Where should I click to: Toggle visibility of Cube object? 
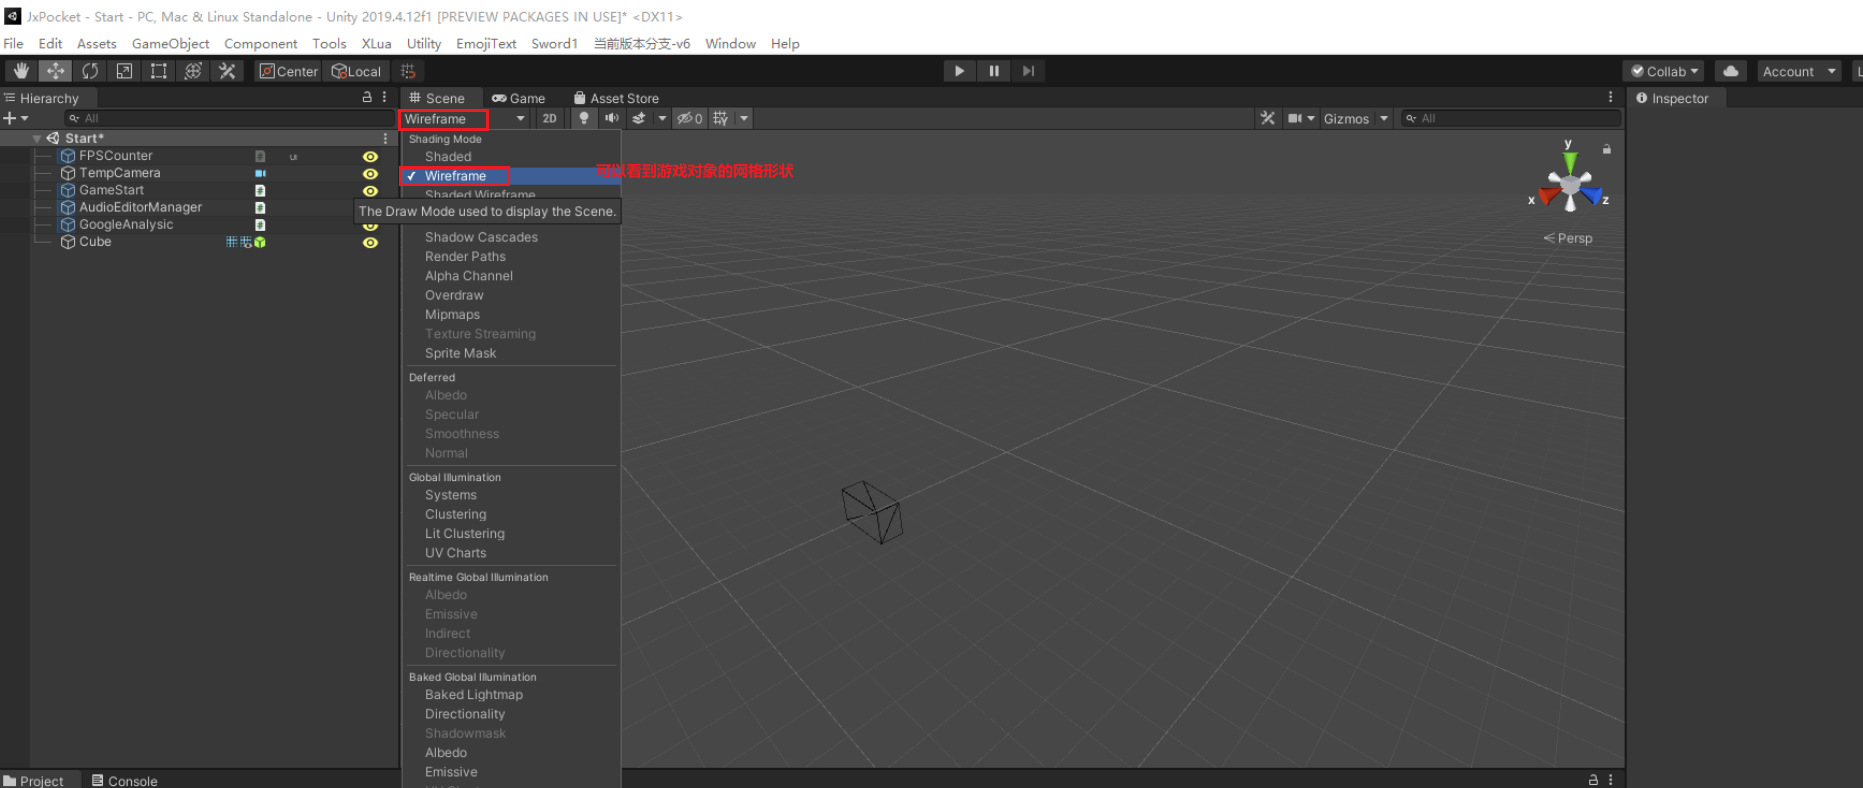[370, 243]
